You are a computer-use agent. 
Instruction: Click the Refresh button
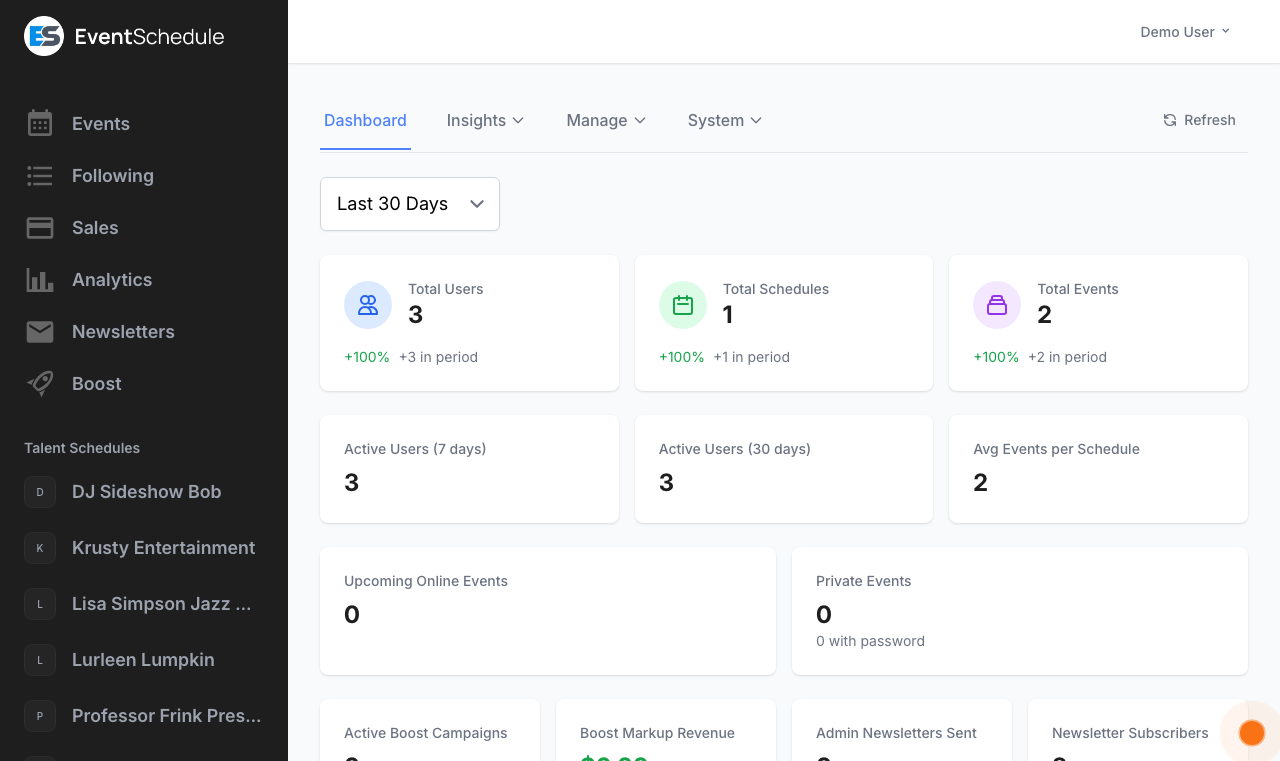tap(1199, 120)
